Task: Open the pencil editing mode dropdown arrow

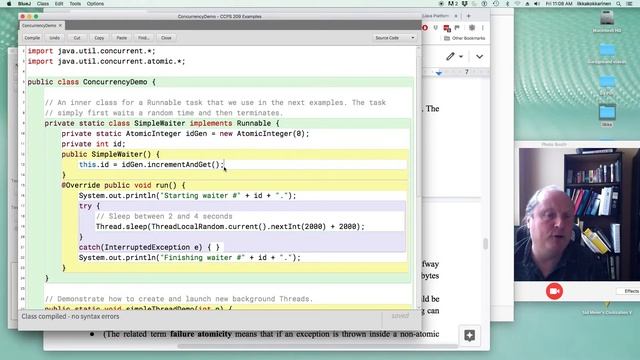Action: (461, 57)
